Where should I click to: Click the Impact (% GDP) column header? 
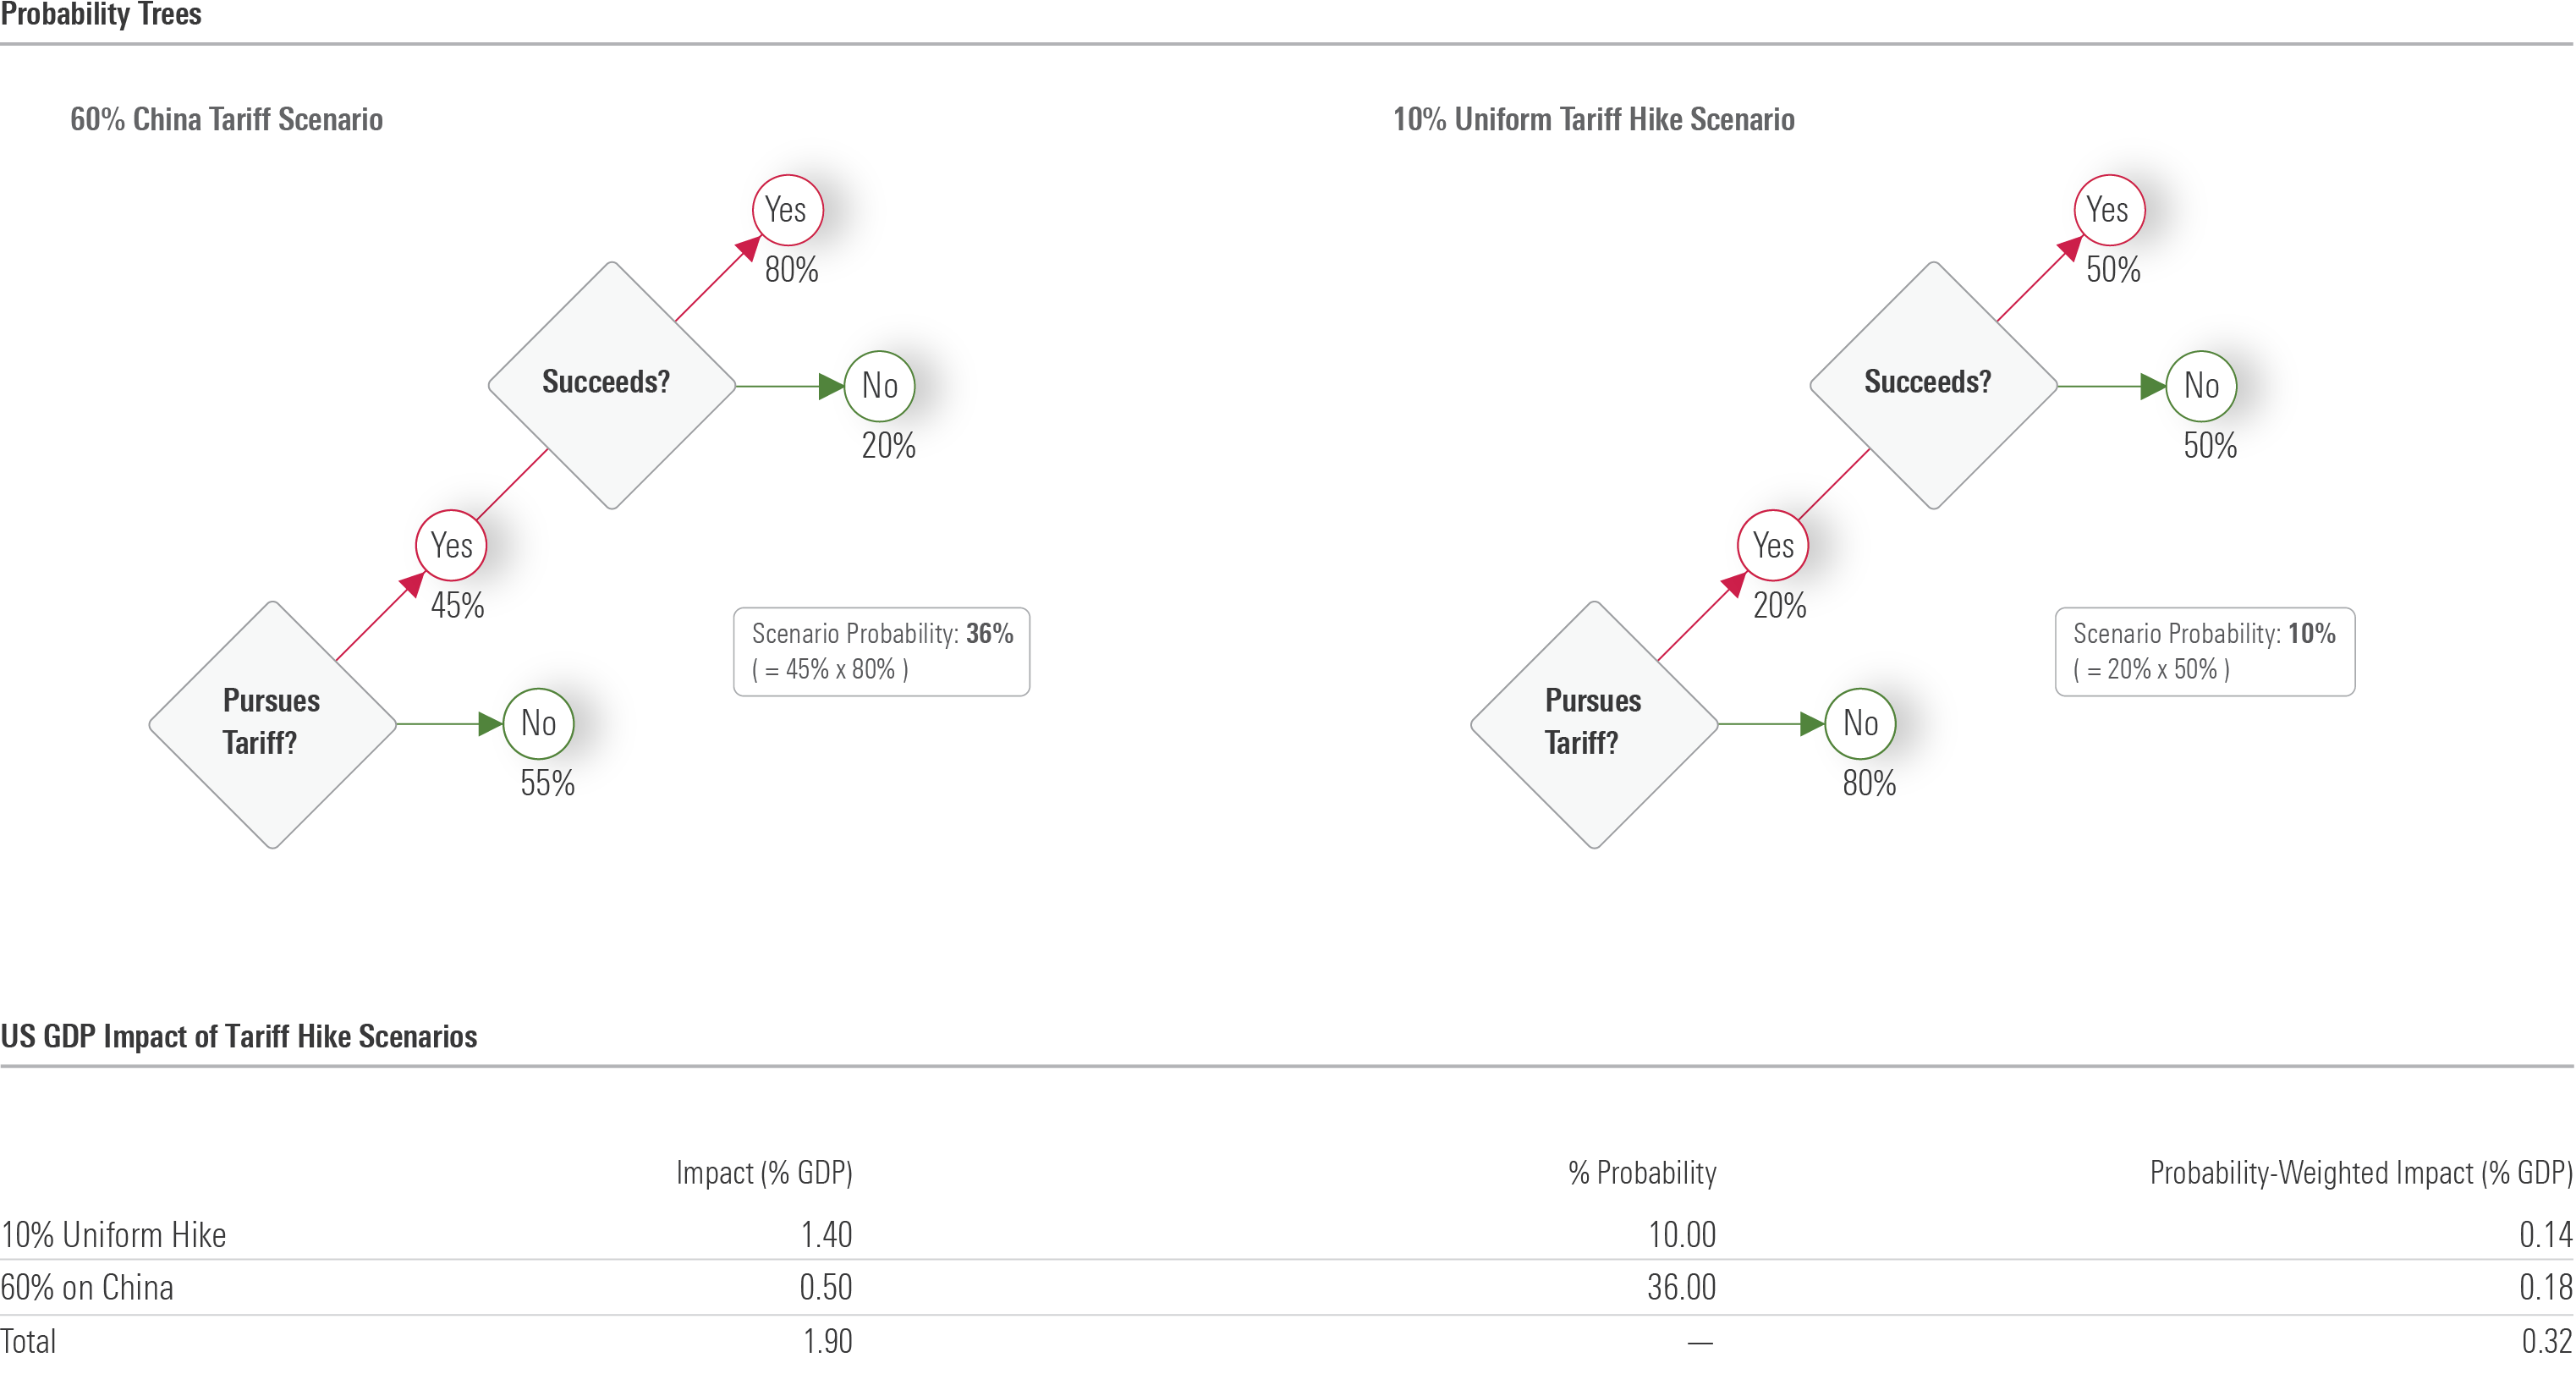[x=764, y=1172]
